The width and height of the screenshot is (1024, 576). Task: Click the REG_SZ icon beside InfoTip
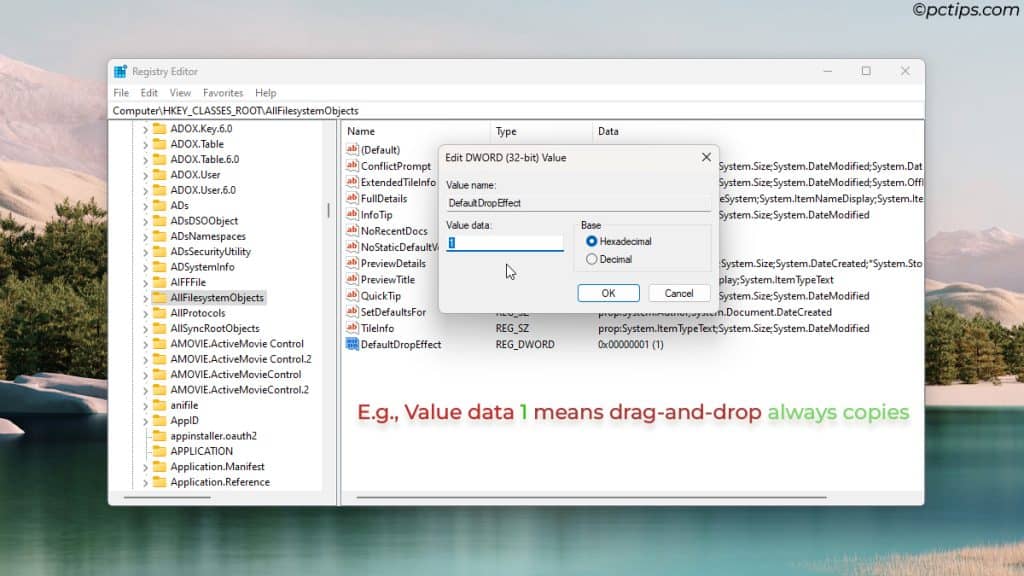[352, 214]
